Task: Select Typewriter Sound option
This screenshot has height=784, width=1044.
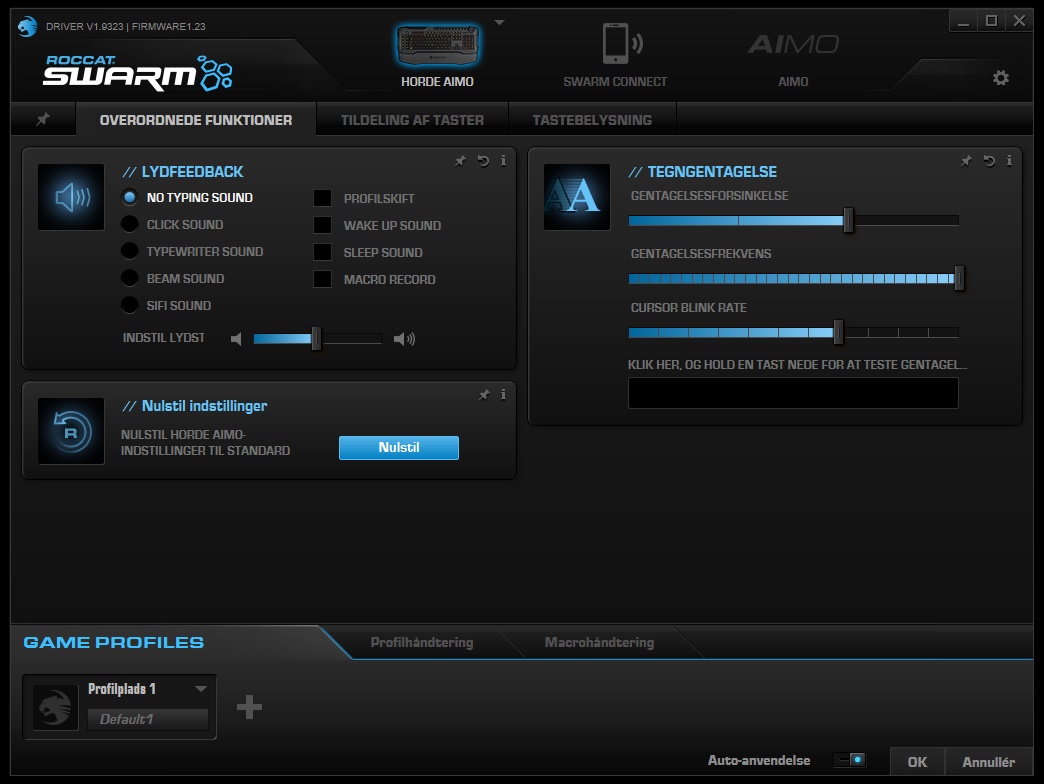Action: coord(130,251)
